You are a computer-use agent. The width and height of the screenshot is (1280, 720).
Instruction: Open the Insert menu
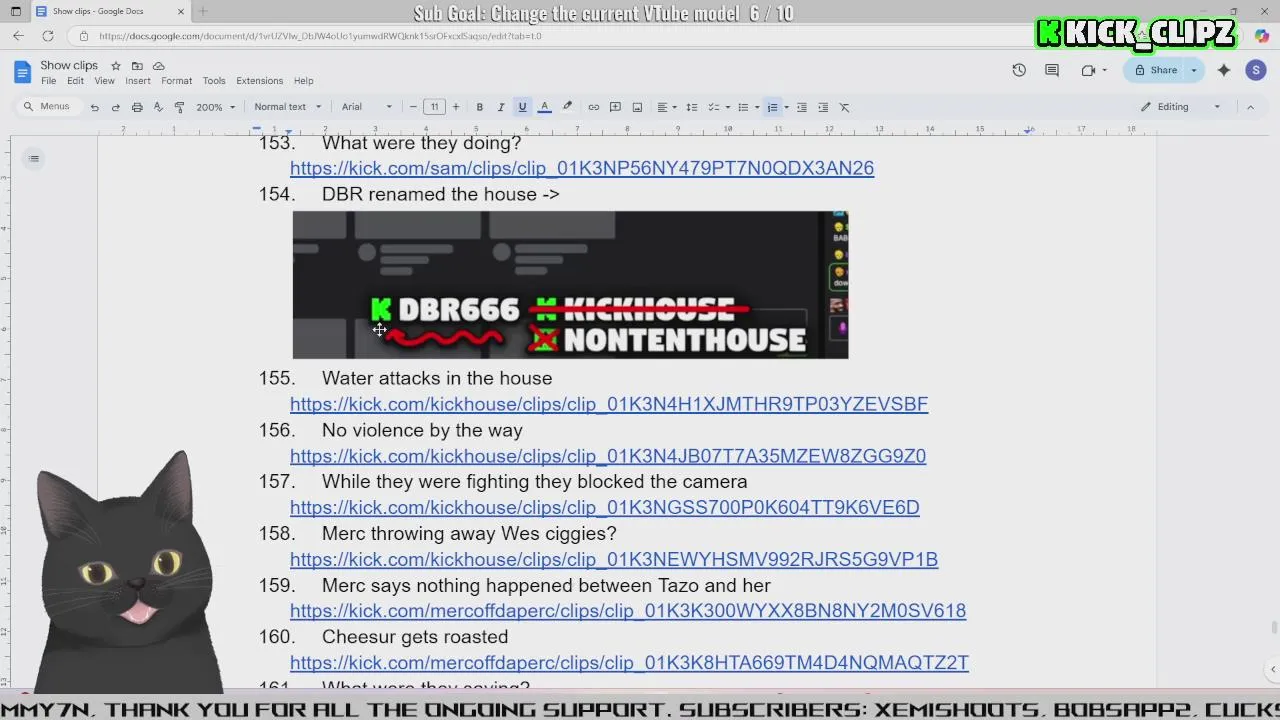138,81
